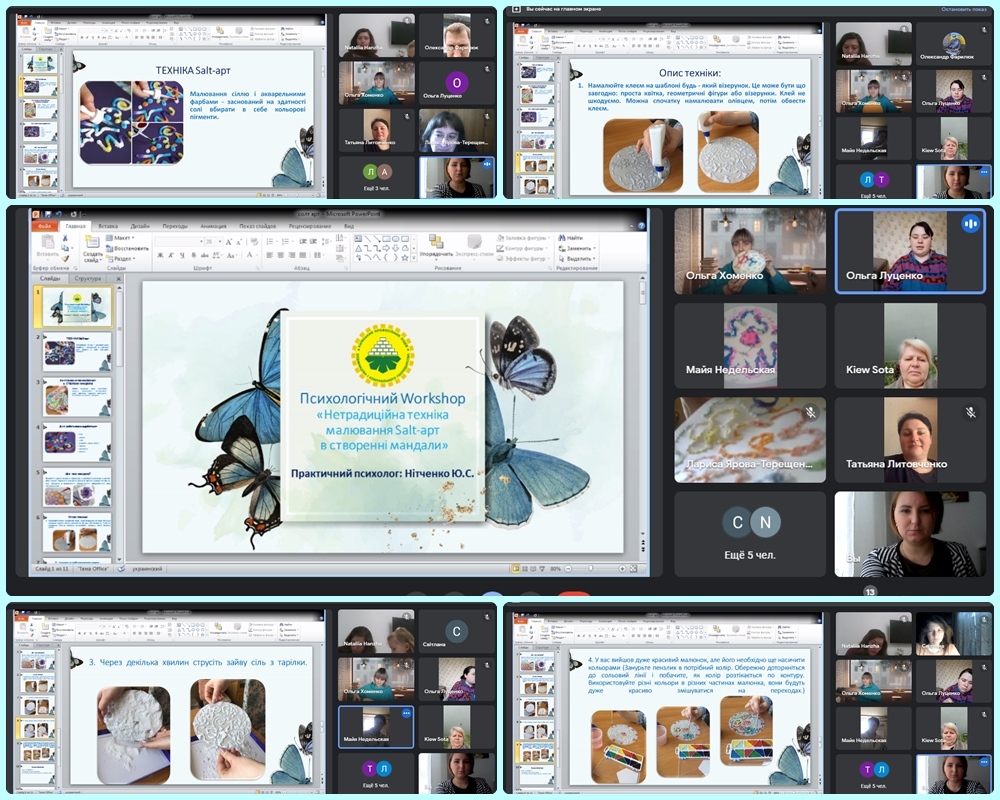Decrease font size in large center PowerPoint ribbon
Viewport: 1000px width, 800px height.
point(239,242)
